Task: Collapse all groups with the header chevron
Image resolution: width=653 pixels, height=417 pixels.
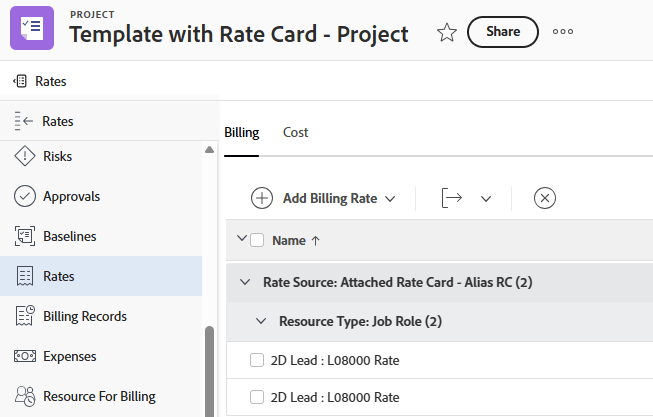Action: click(x=242, y=238)
